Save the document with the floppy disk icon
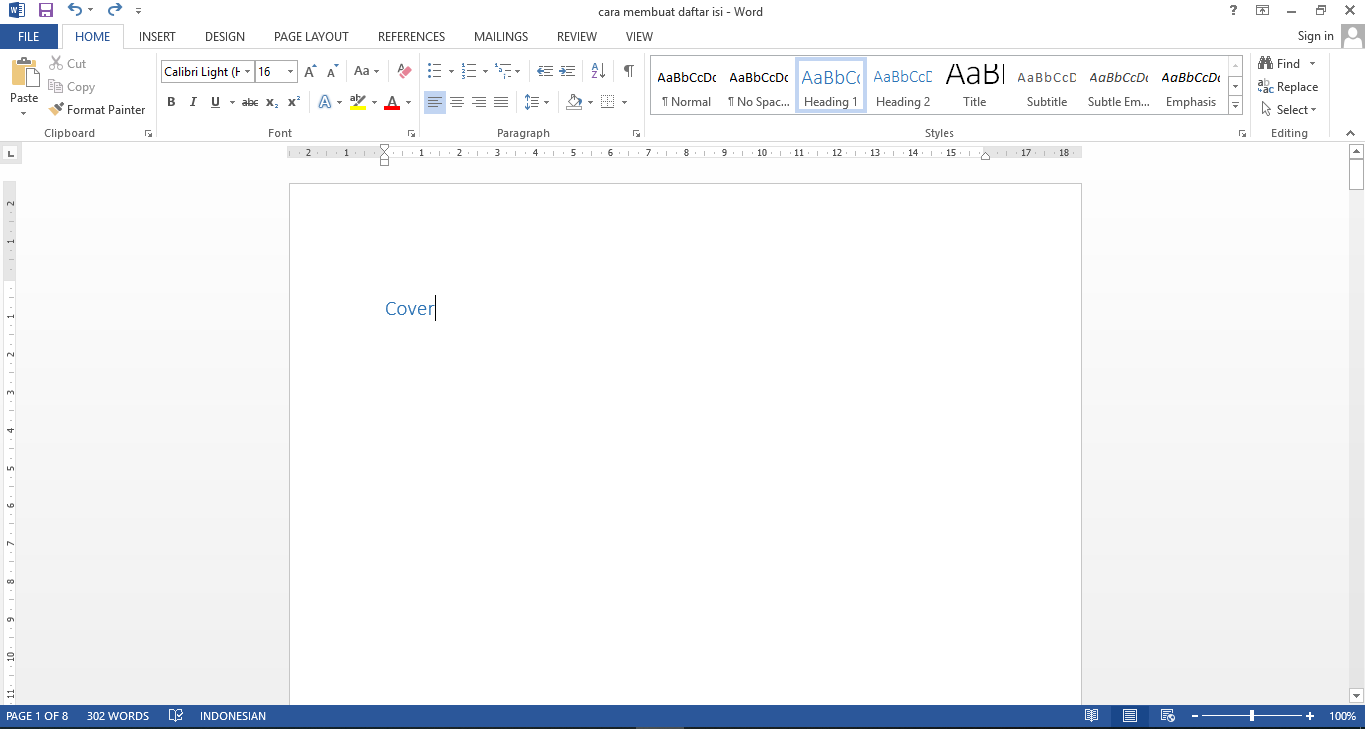The width and height of the screenshot is (1365, 729). point(45,10)
